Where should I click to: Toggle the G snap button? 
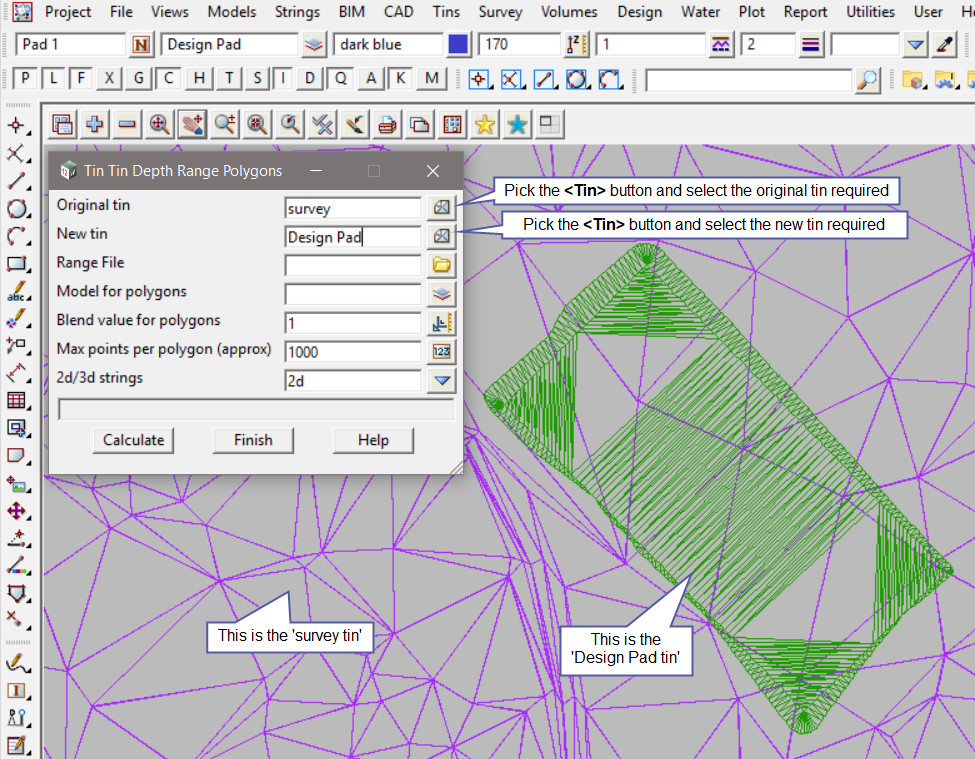tap(139, 79)
